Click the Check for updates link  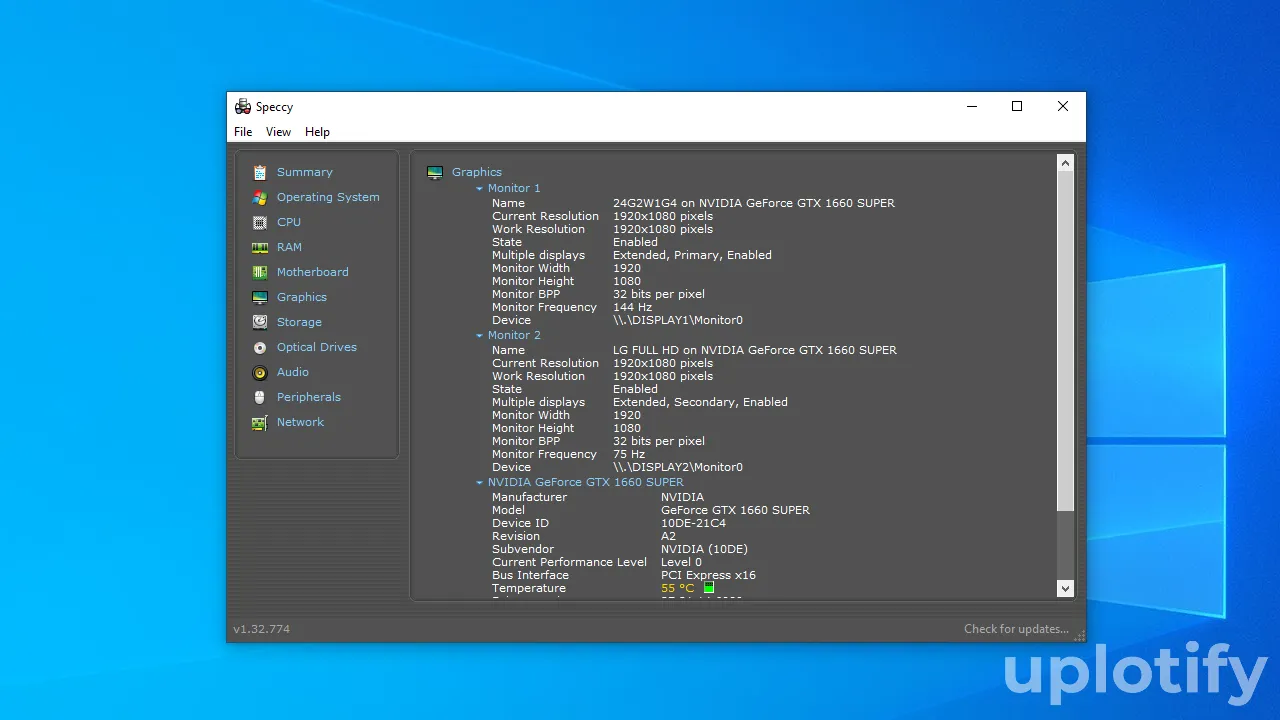point(1016,629)
